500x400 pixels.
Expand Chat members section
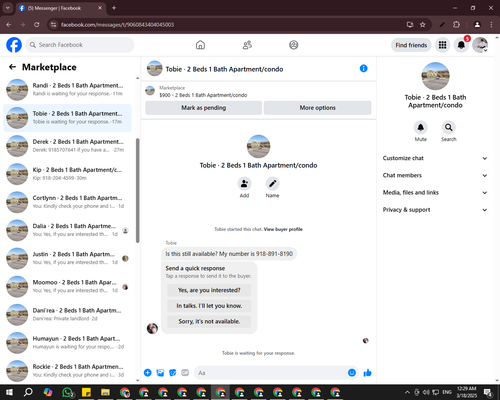pyautogui.click(x=435, y=175)
